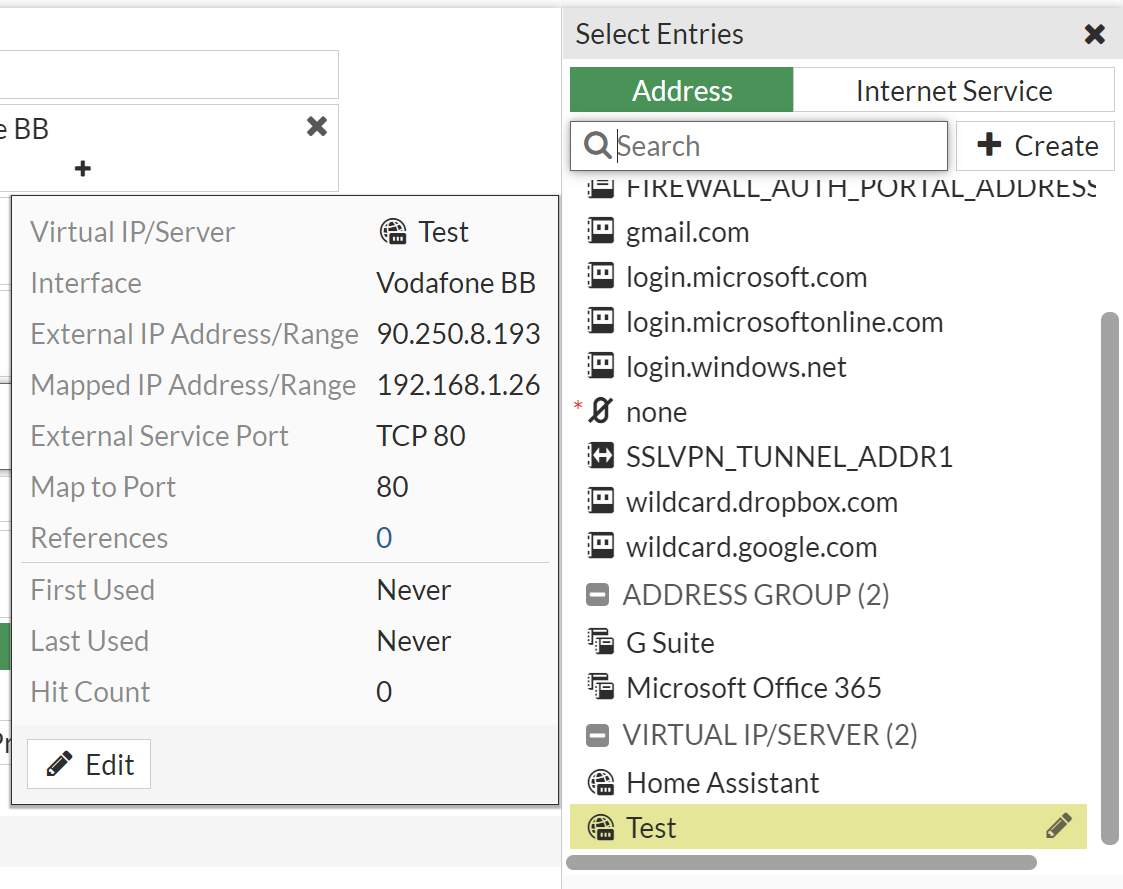This screenshot has height=889, width=1123.
Task: Open the References link showing 0
Action: pos(384,538)
